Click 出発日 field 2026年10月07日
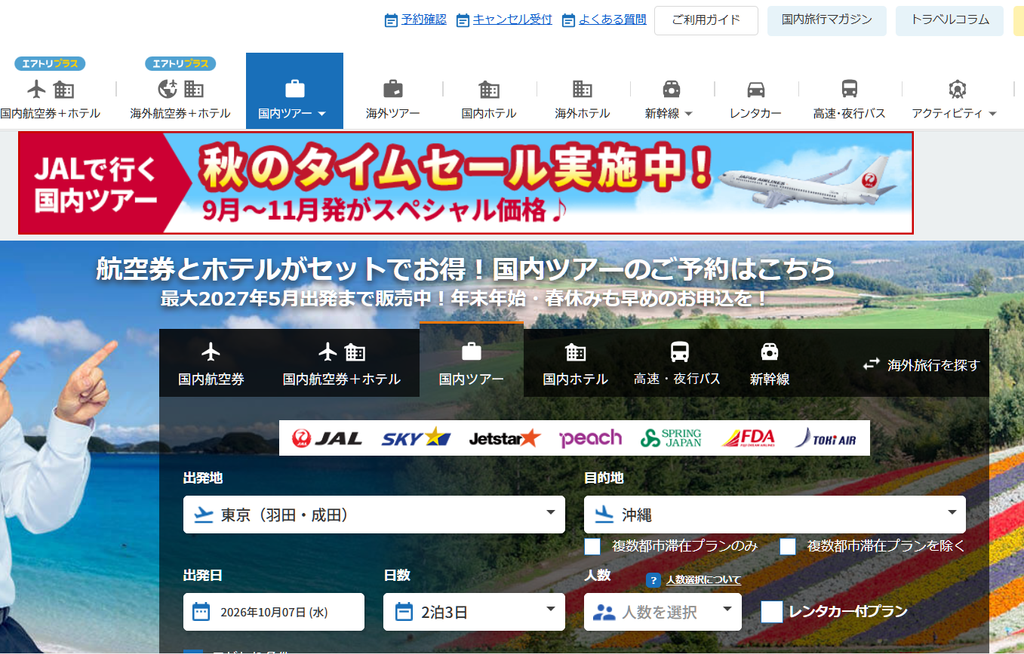Screen dimensions: 1024x654 274,612
